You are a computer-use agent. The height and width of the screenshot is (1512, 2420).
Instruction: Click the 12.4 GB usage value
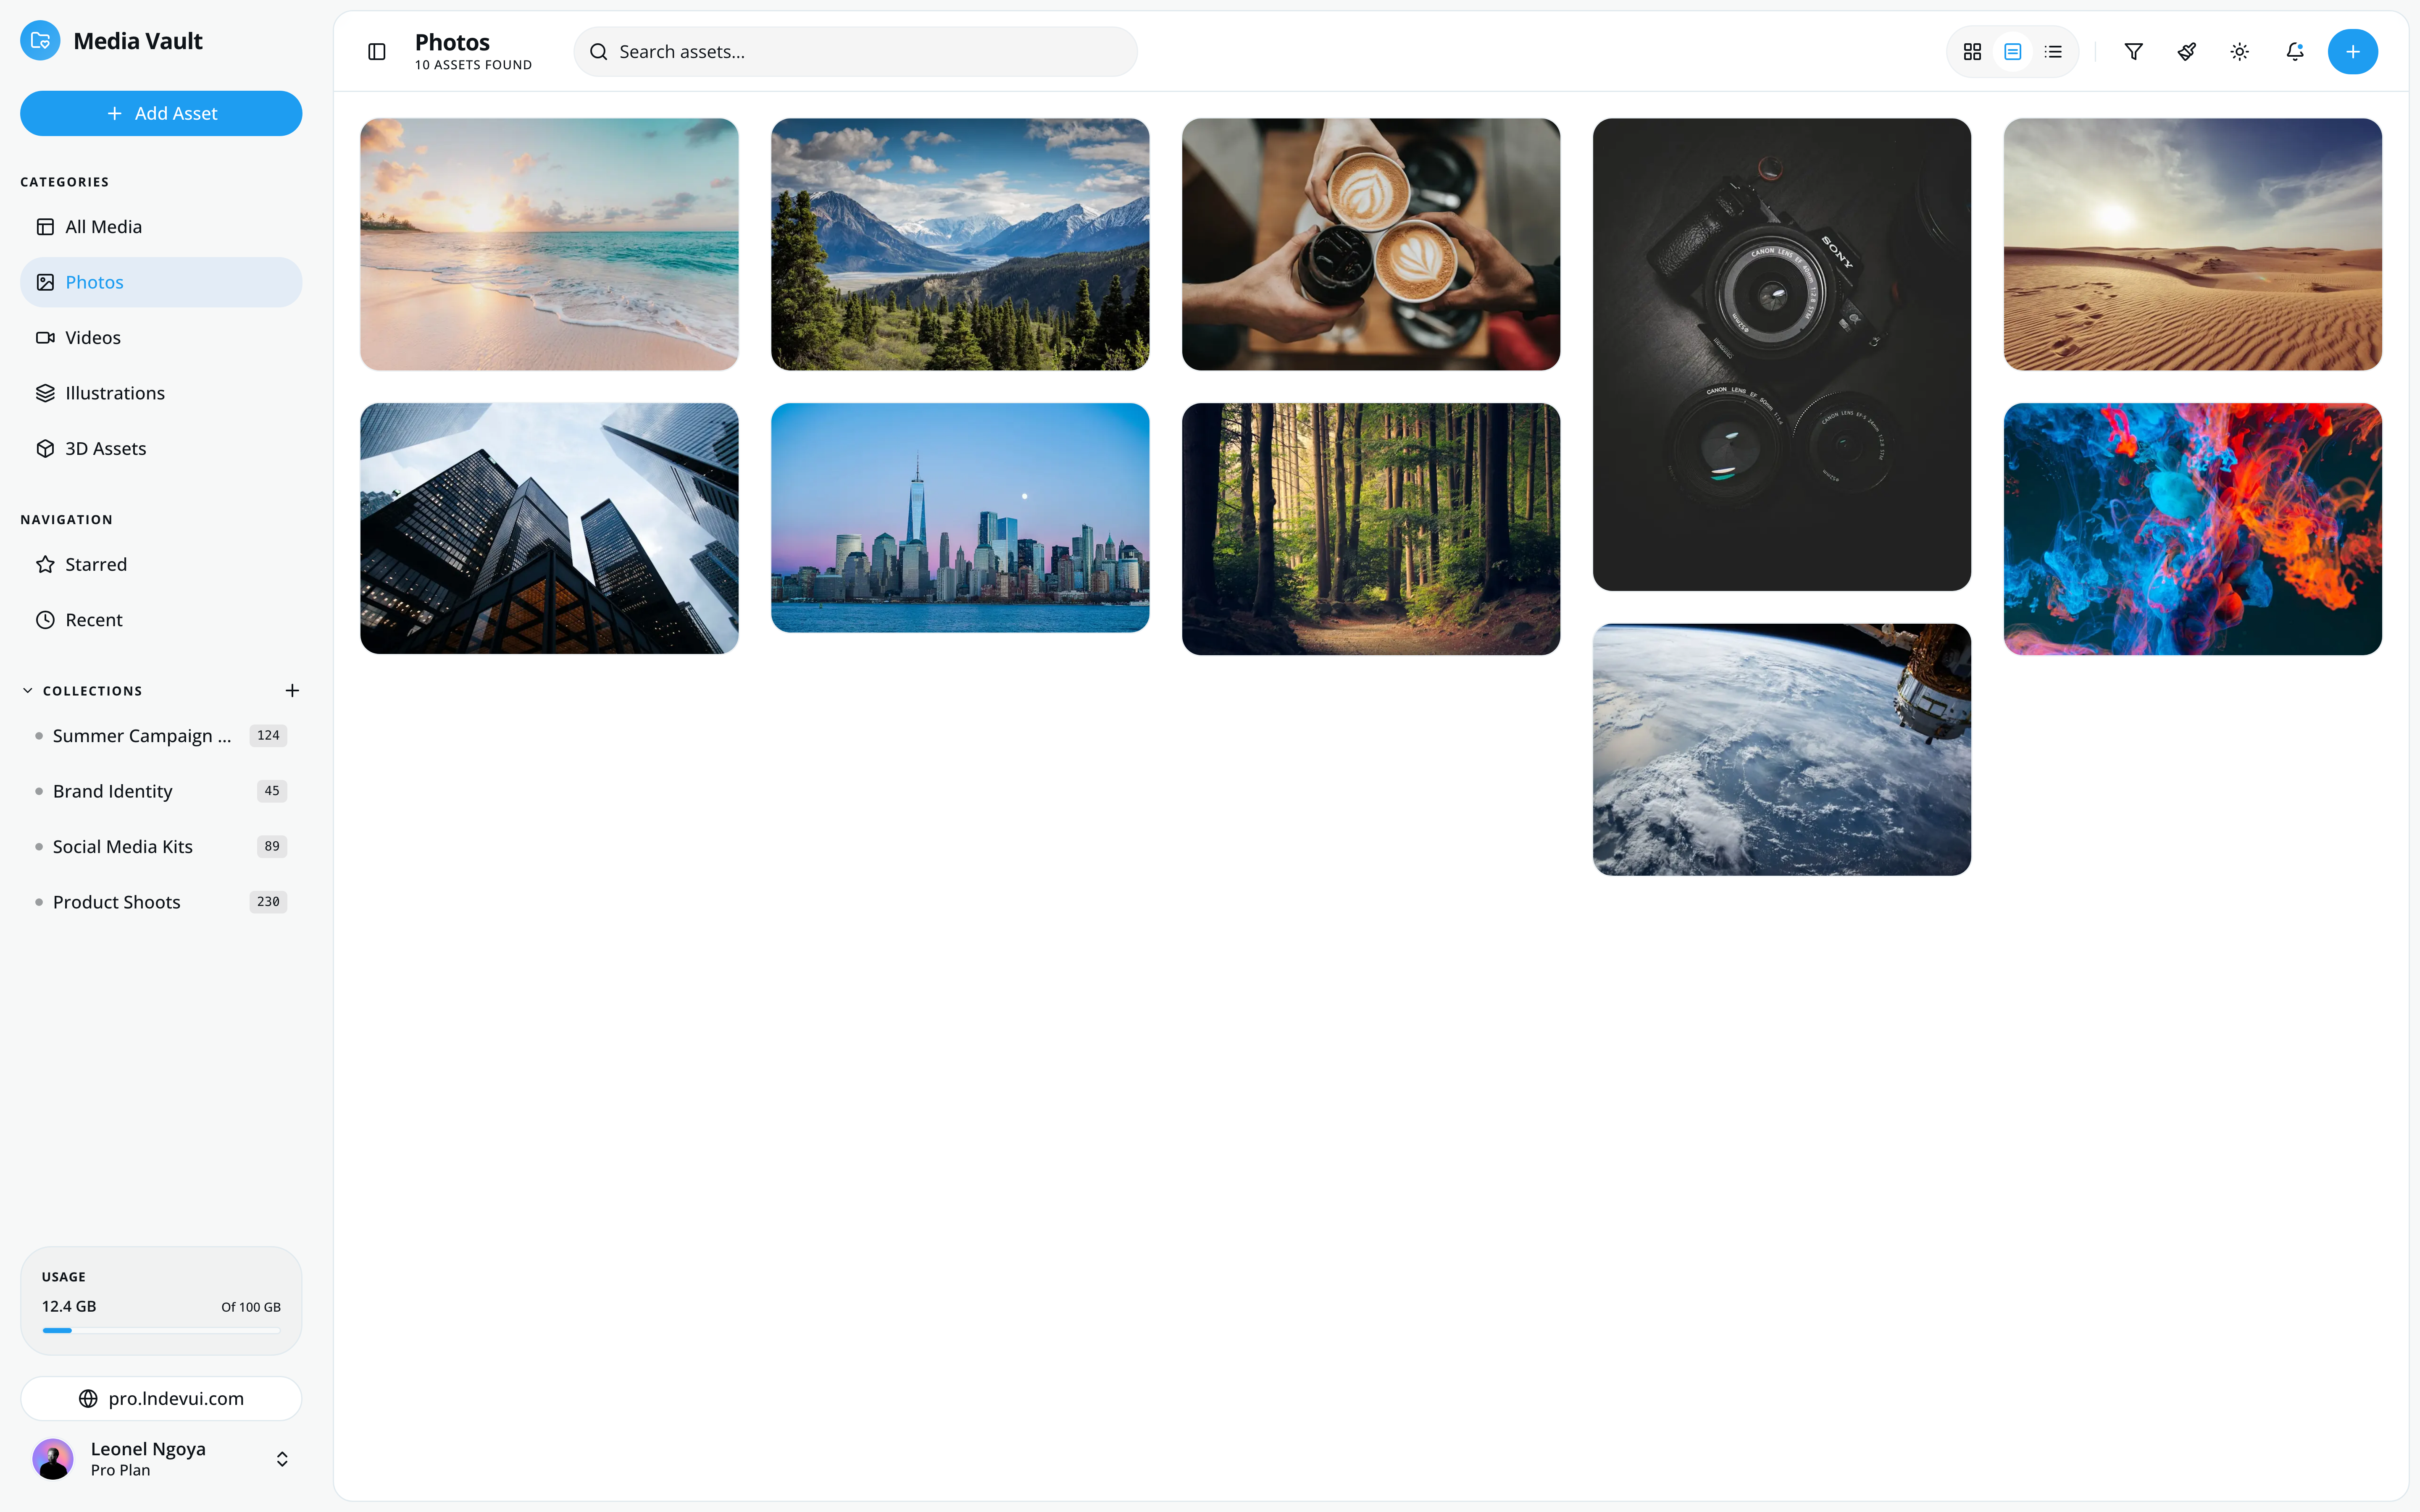tap(69, 1307)
